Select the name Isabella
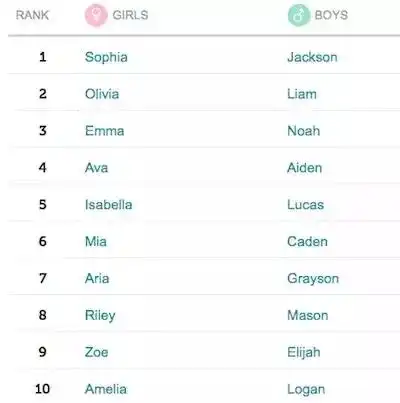Viewport: 400px width, 403px height. [108, 205]
